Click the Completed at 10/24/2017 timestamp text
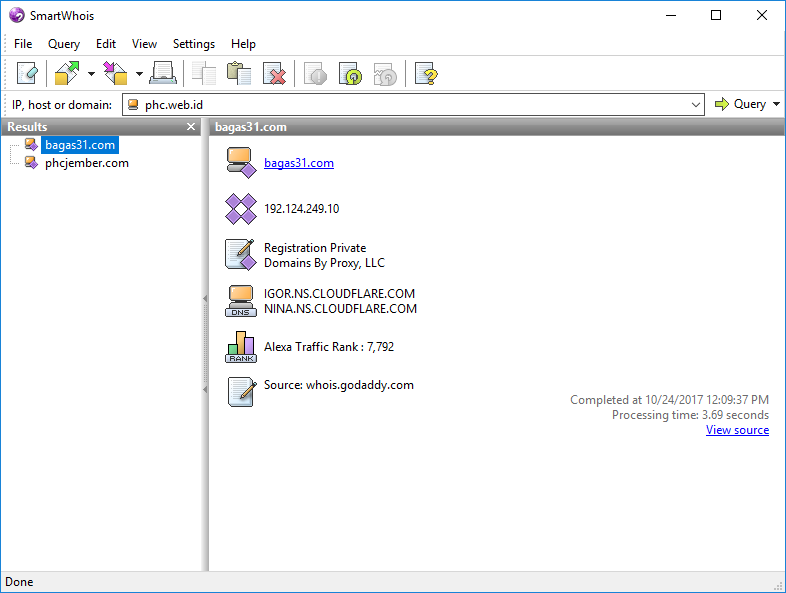786x593 pixels. [x=669, y=400]
